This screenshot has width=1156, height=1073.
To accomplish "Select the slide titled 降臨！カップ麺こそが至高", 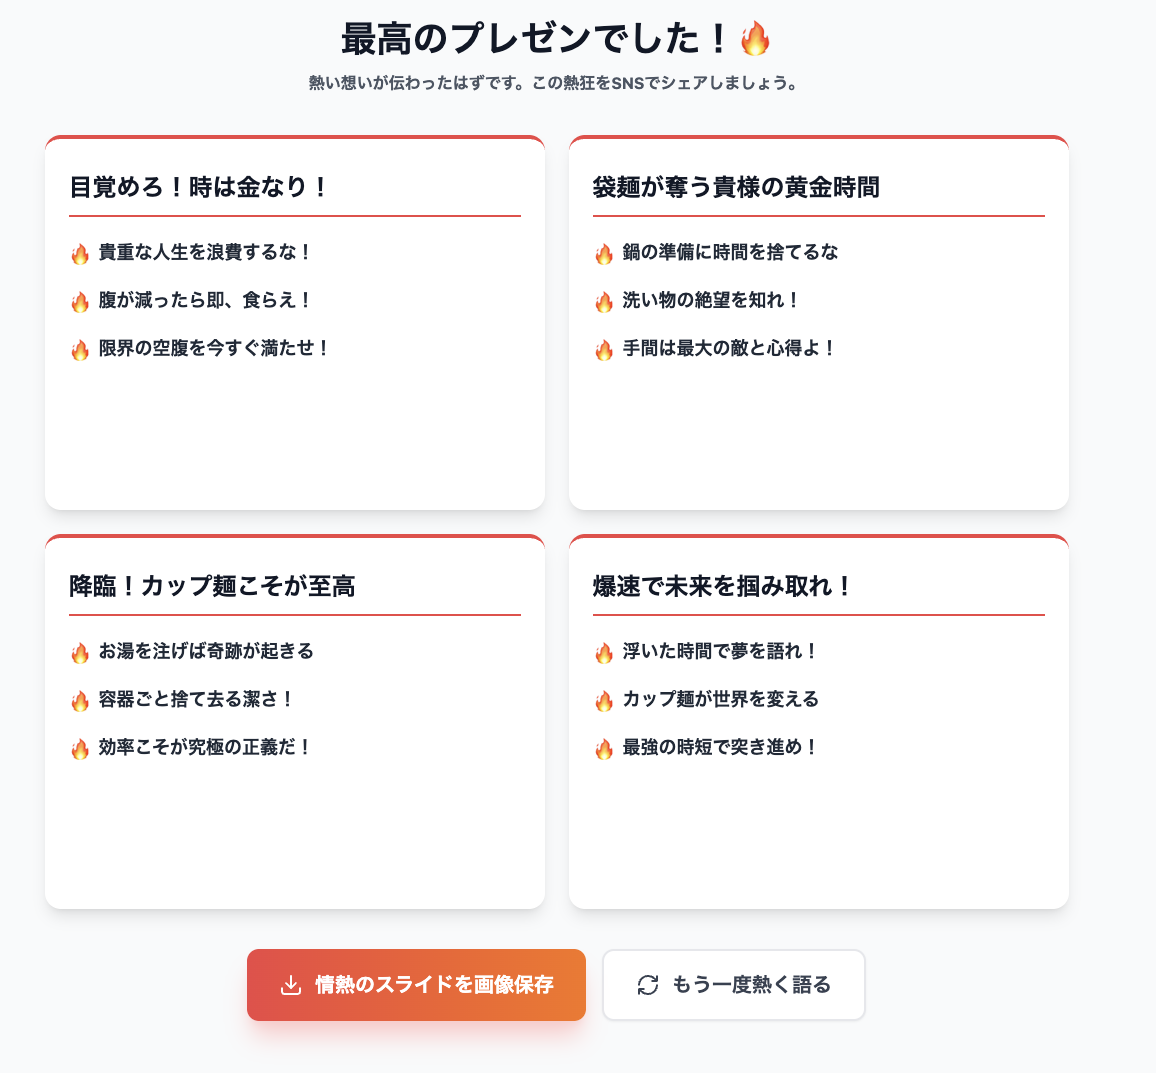I will pos(295,722).
